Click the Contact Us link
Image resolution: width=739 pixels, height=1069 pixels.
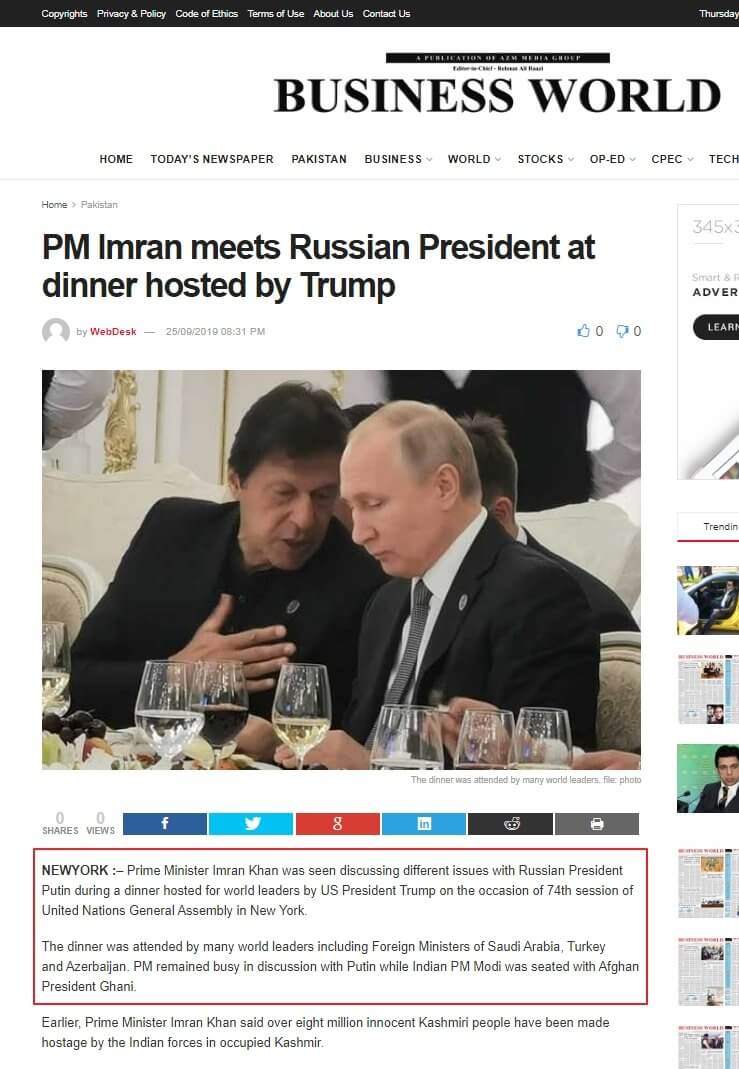pos(386,14)
